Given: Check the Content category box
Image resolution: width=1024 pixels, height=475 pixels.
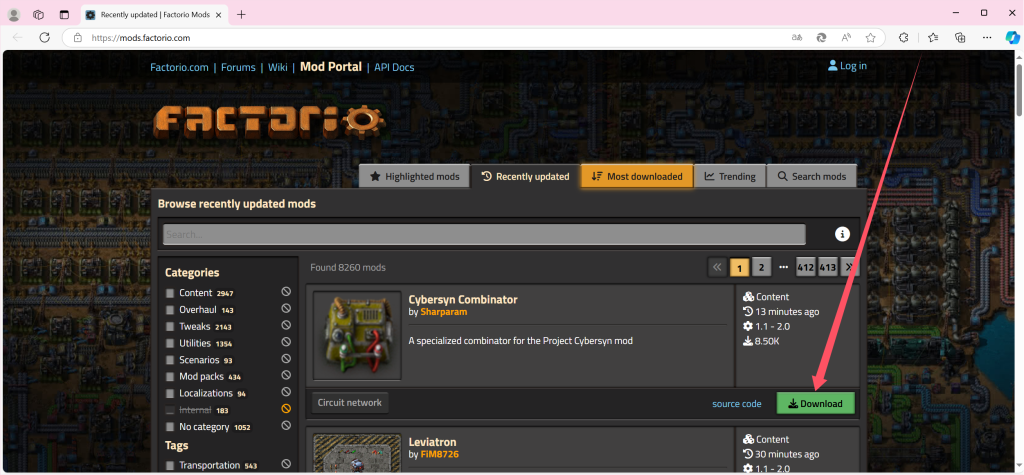Looking at the screenshot, I should (170, 293).
